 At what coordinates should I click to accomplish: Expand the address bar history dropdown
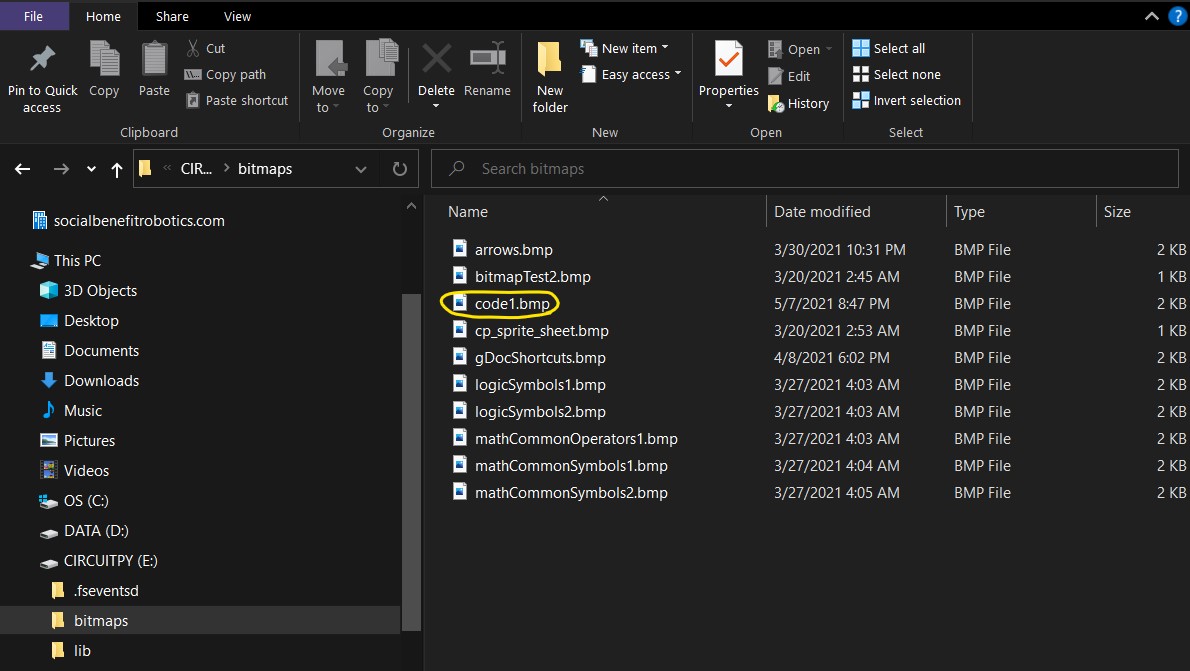(361, 169)
